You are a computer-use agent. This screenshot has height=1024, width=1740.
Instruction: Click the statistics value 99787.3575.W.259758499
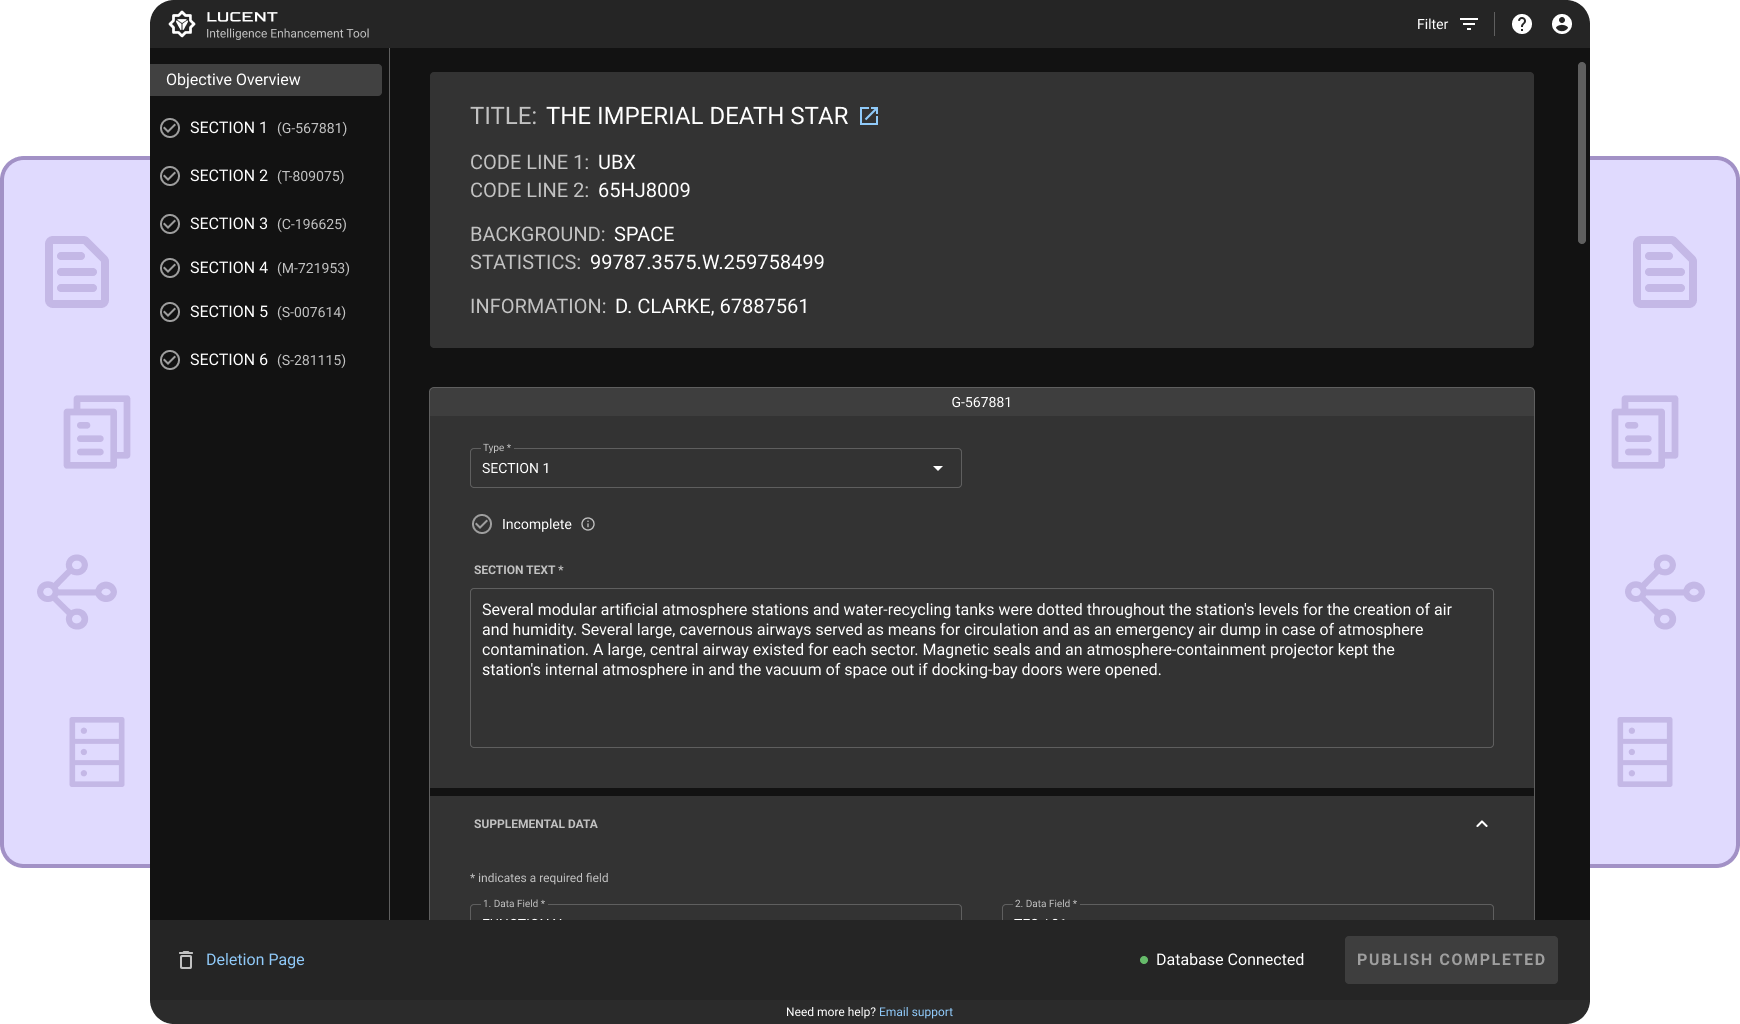(707, 262)
